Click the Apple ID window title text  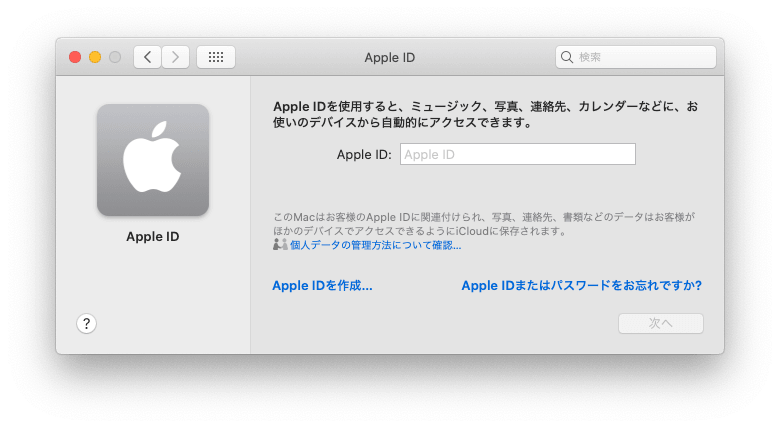click(390, 58)
